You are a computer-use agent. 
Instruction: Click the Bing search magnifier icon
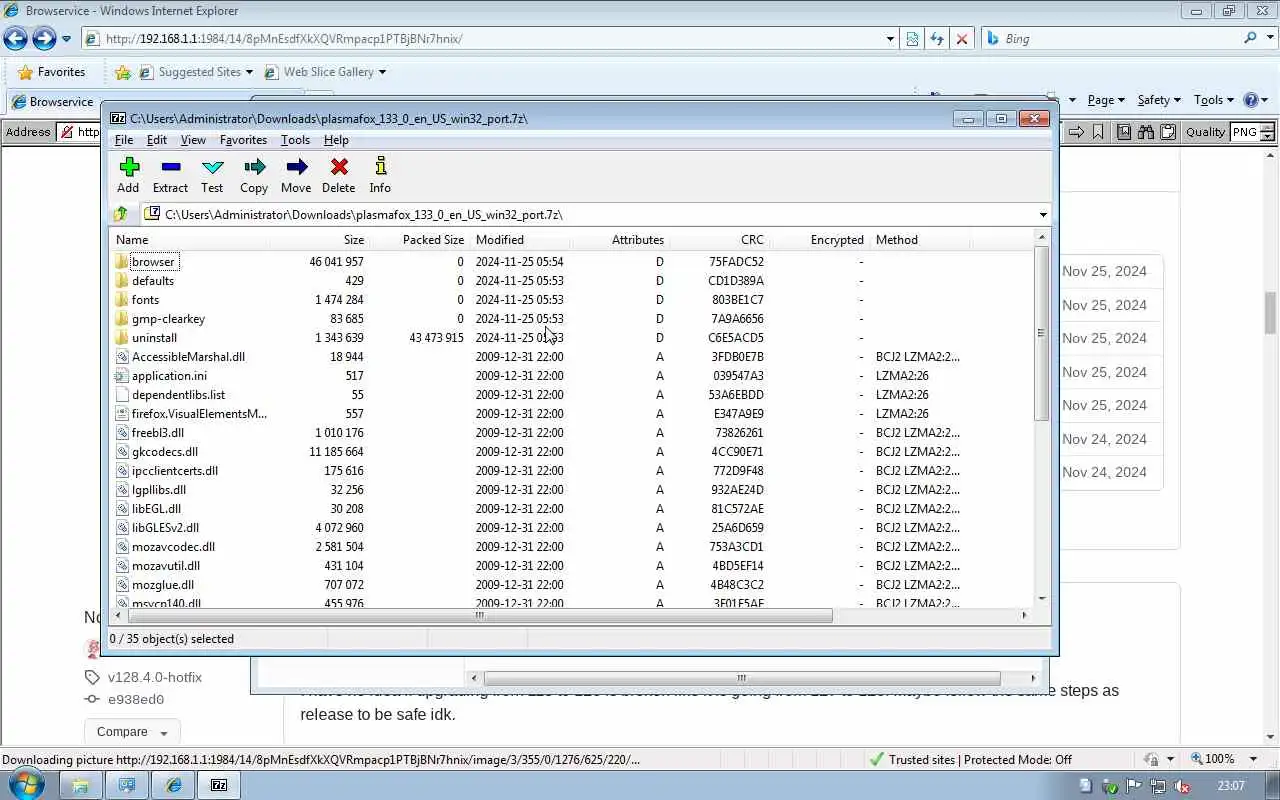pyautogui.click(x=1250, y=38)
